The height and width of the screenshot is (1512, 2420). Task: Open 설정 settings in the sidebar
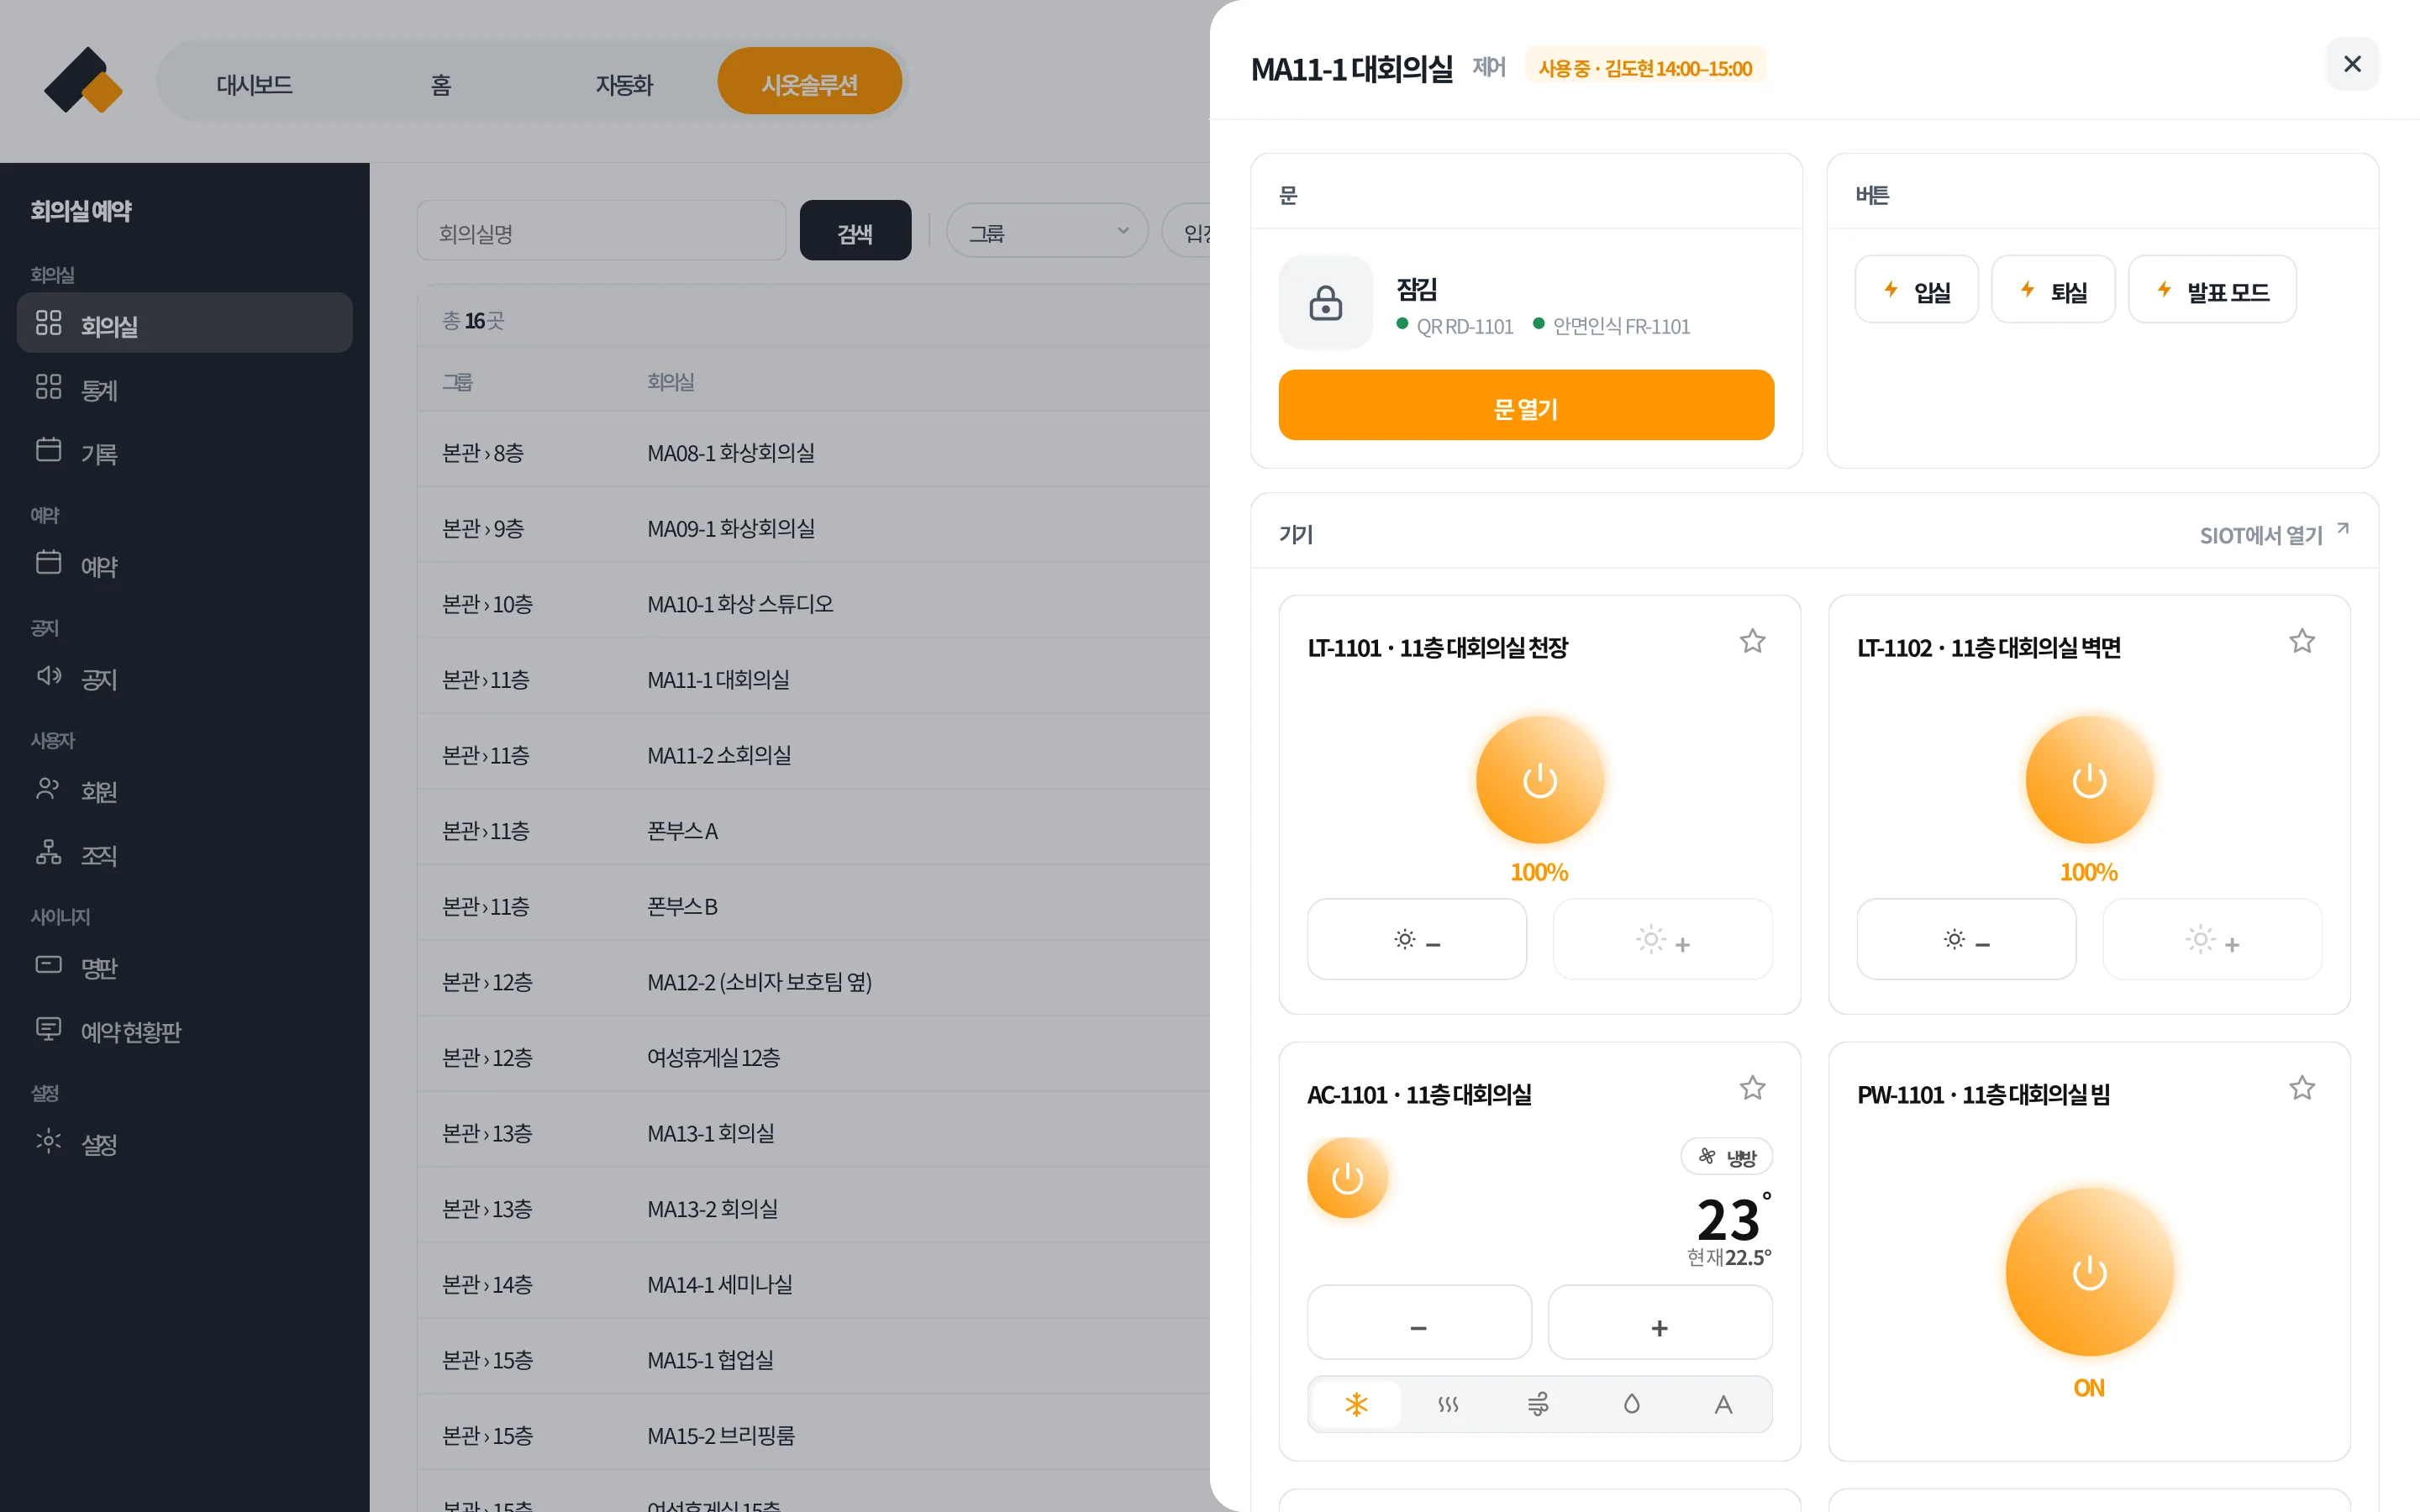pyautogui.click(x=185, y=1143)
